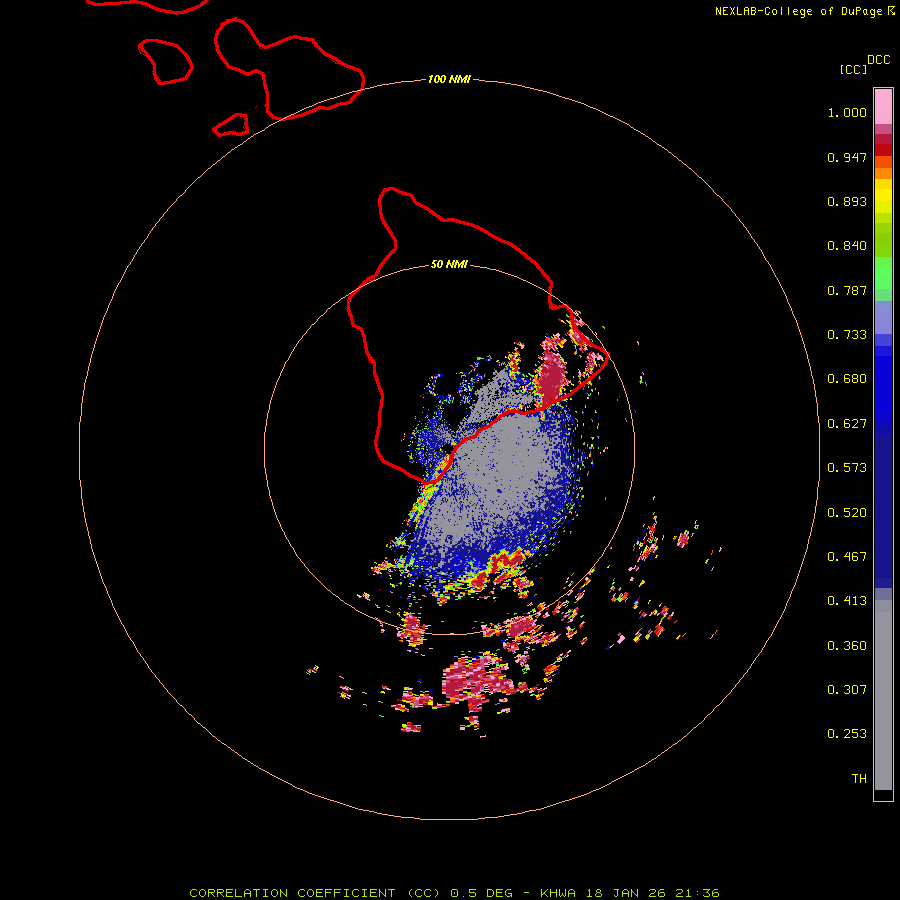Viewport: 900px width, 900px height.
Task: Select the 0.307 scale value
Action: (847, 690)
